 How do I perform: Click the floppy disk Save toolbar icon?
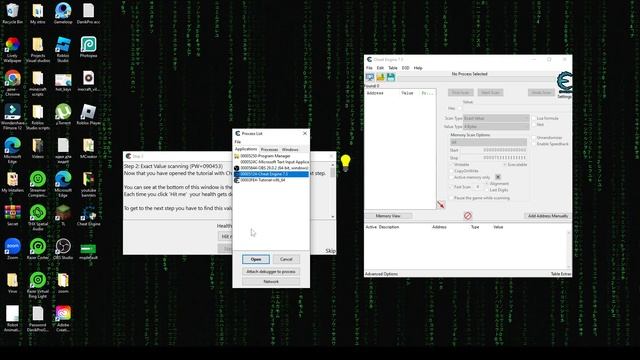click(x=391, y=77)
